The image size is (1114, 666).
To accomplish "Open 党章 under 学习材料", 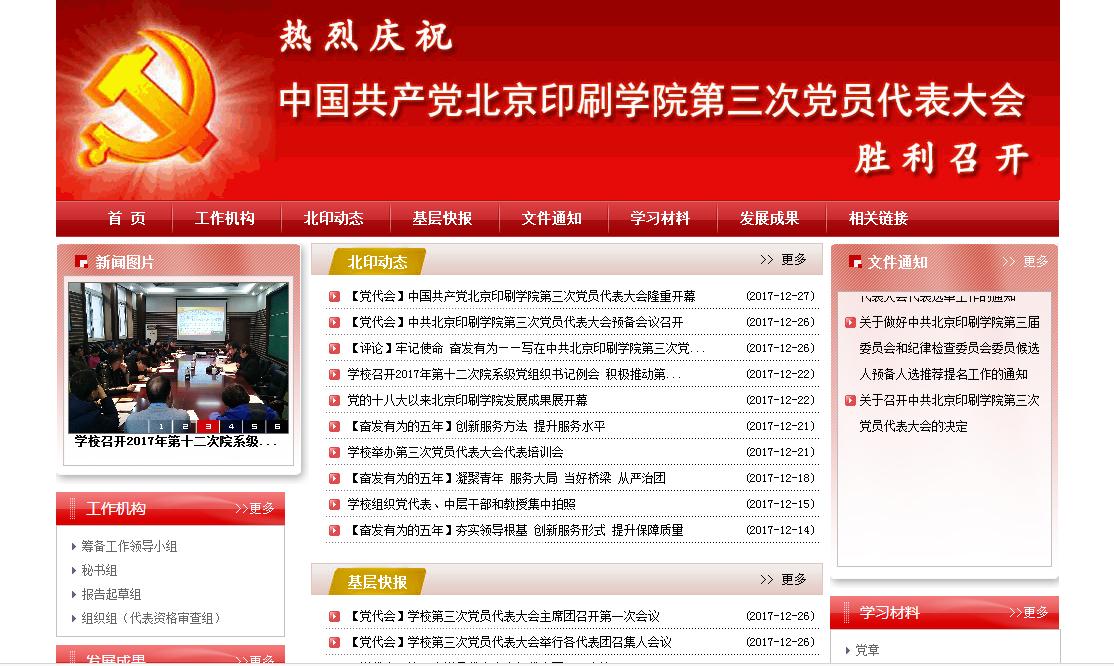I will point(867,650).
